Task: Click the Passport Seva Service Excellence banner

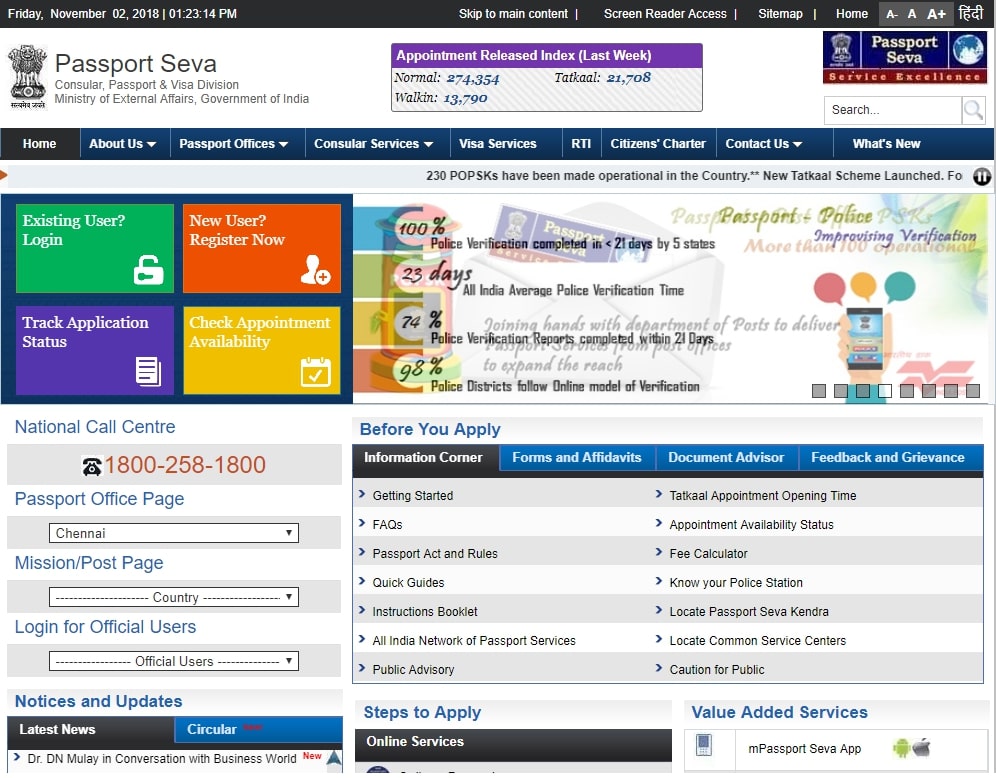Action: click(x=905, y=58)
